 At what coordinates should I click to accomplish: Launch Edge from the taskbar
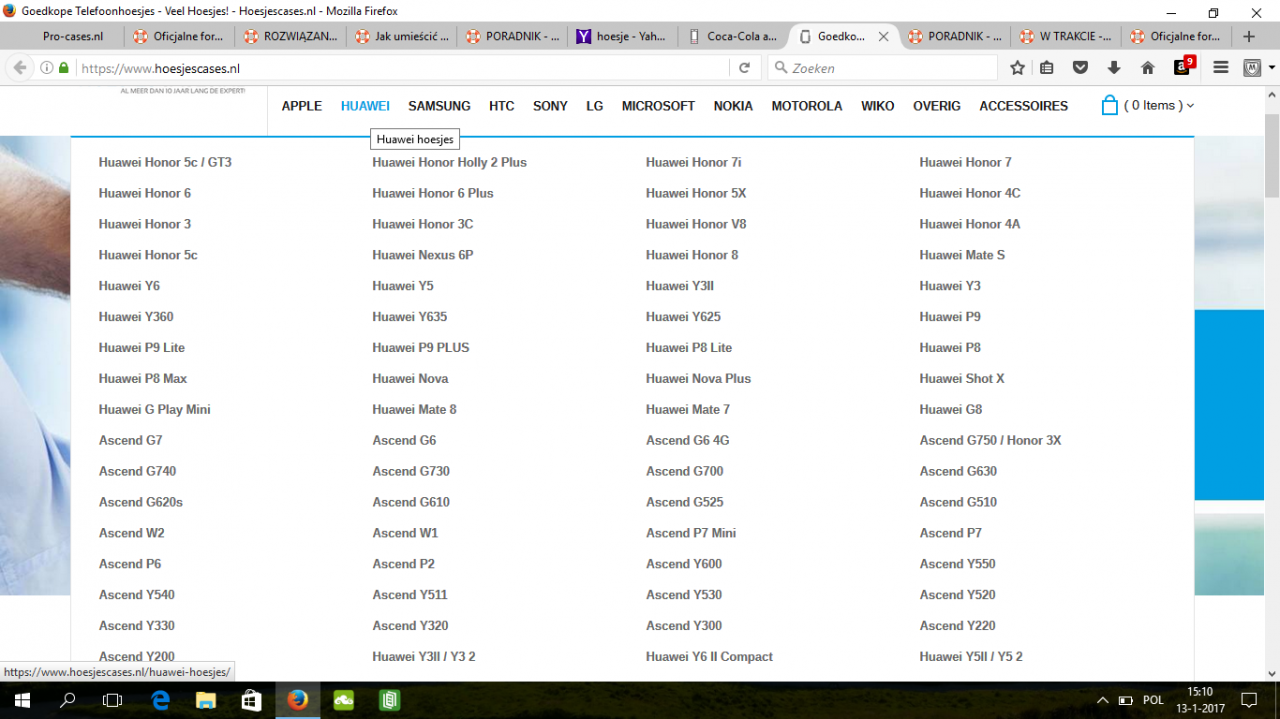pos(160,700)
